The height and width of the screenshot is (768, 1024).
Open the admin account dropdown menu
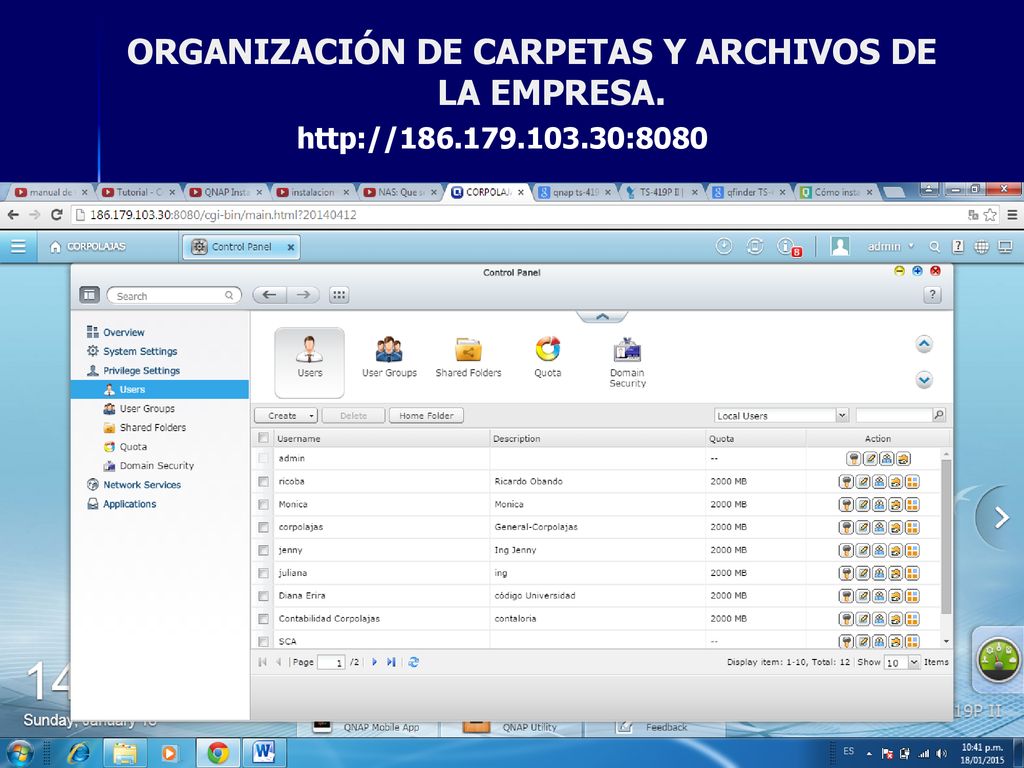coord(891,246)
